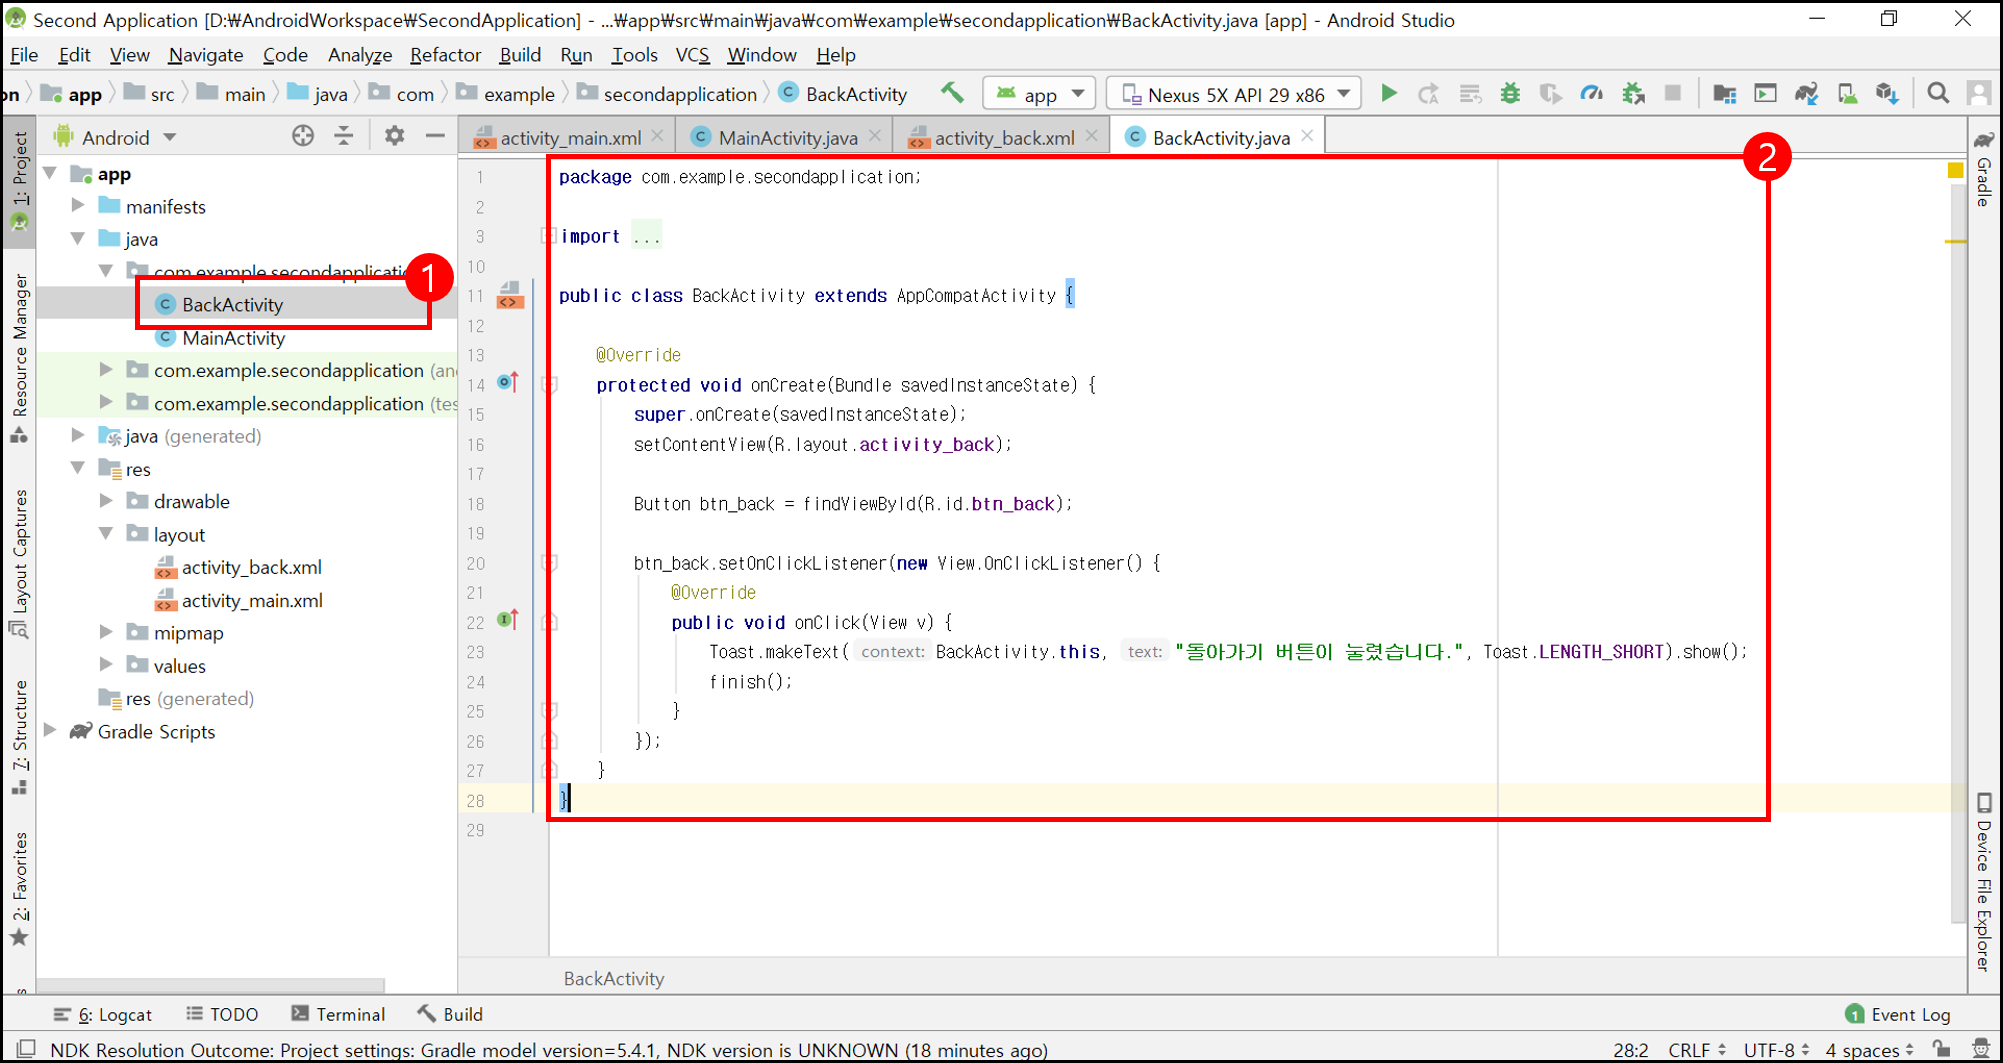The image size is (2003, 1063).
Task: Open the Build tool window
Action: coord(450,1014)
